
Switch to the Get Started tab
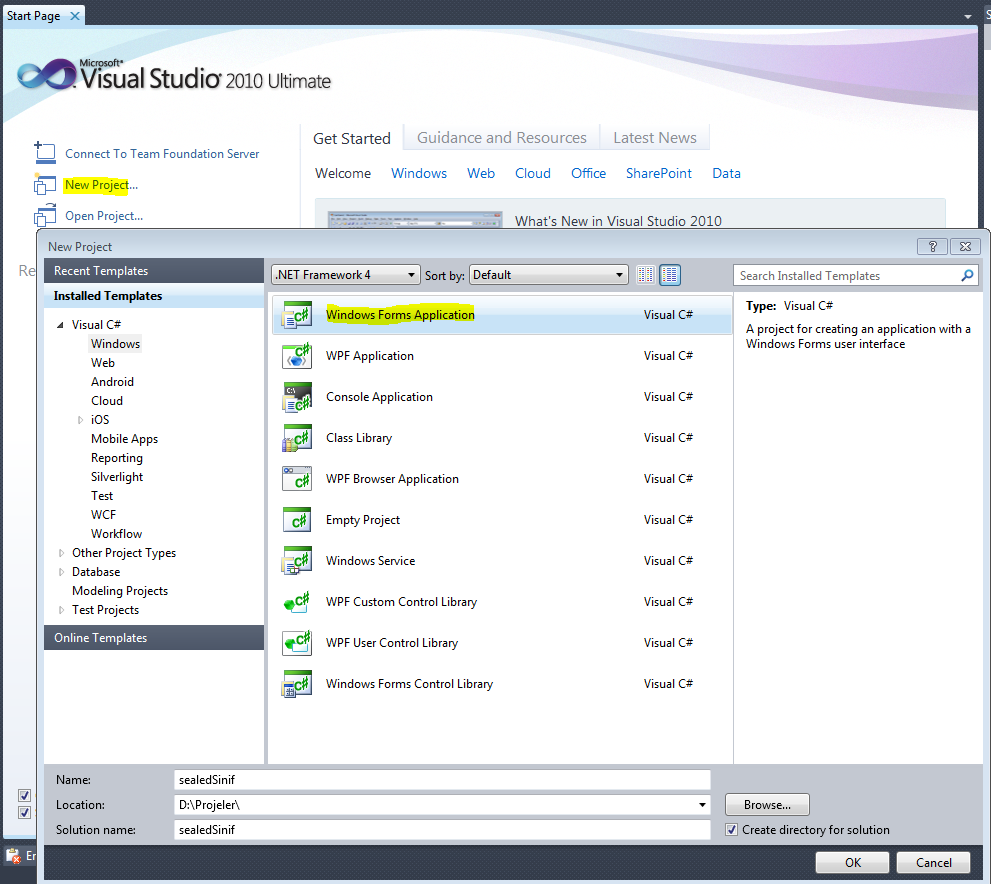point(352,138)
